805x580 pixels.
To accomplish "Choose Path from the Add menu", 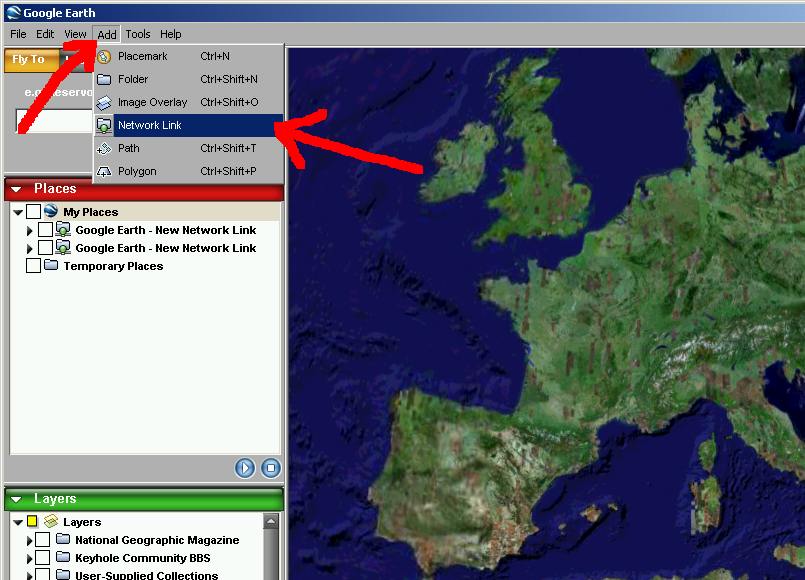I will tap(188, 148).
